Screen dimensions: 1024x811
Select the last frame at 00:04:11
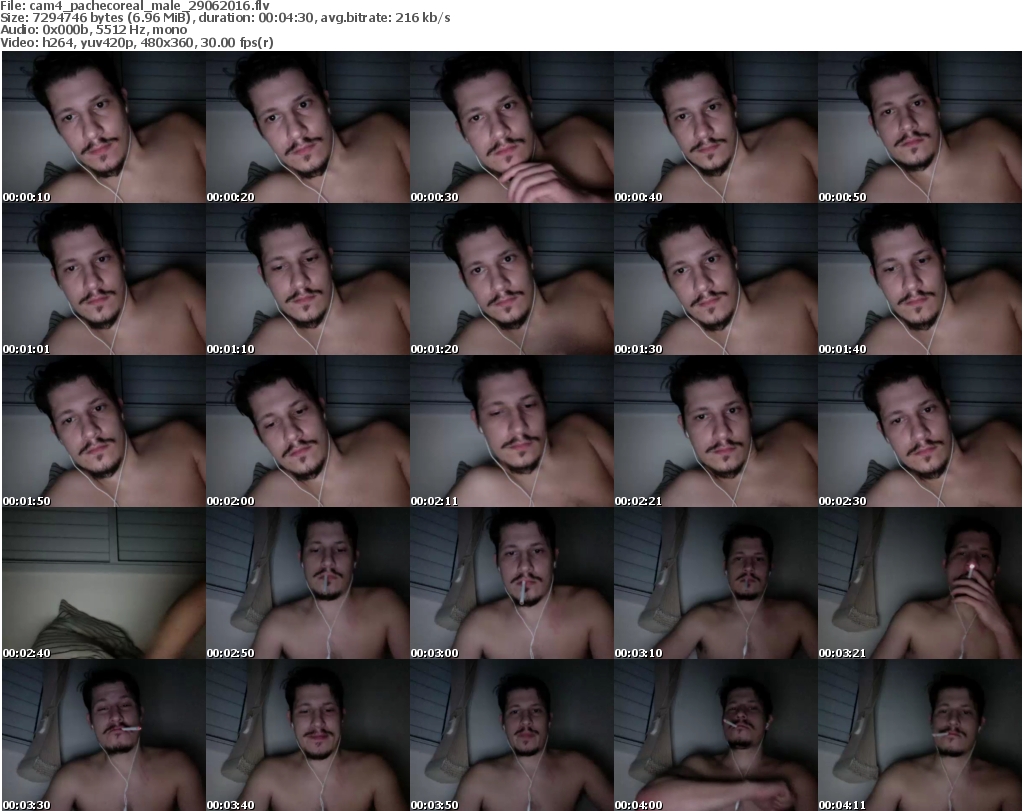(920, 735)
